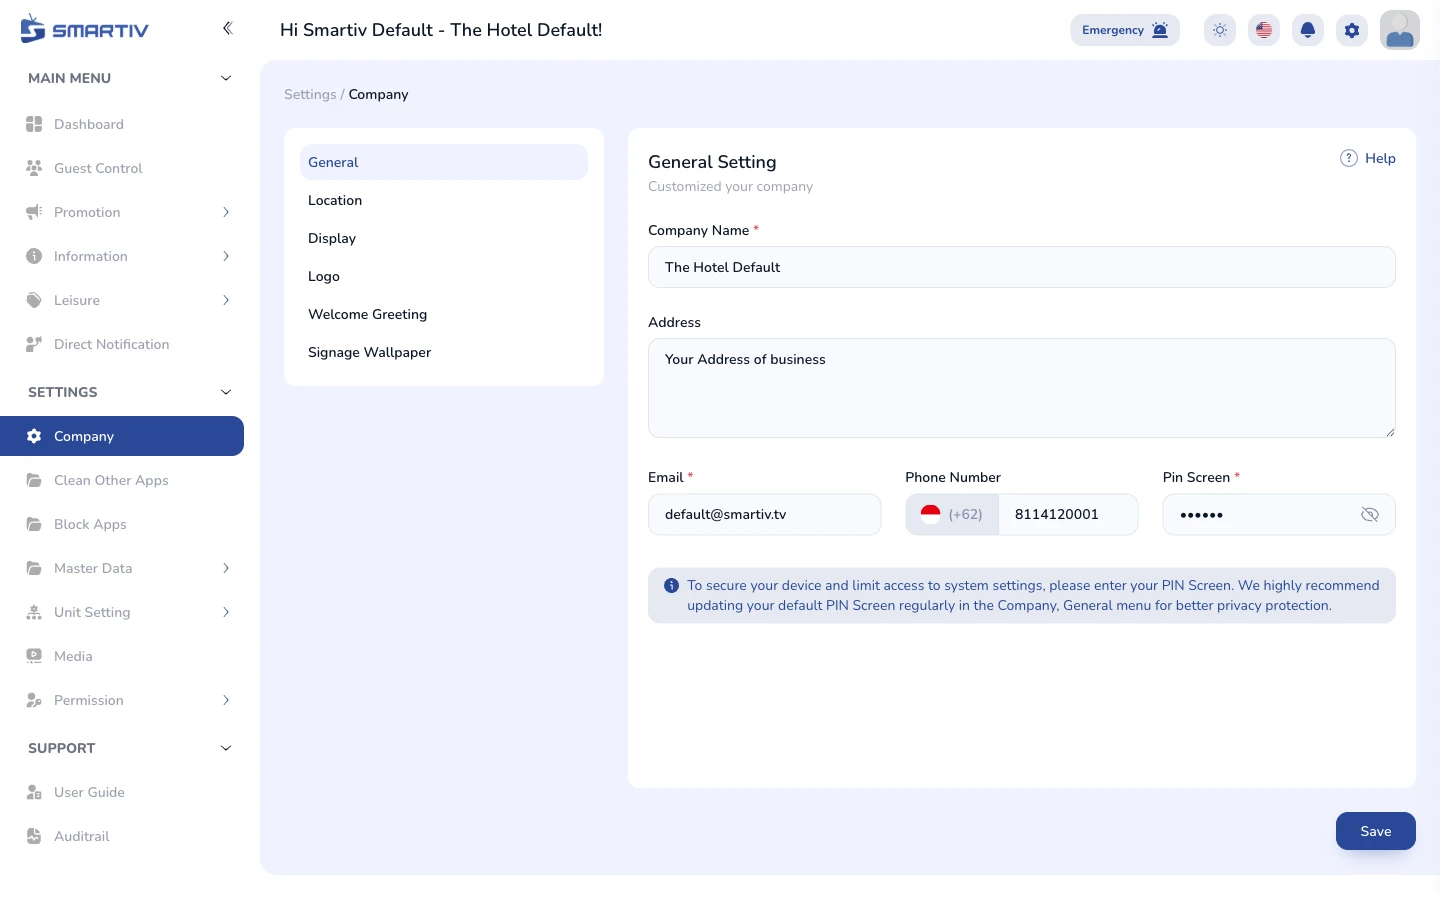This screenshot has height=900, width=1440.
Task: Click the Clean Other Apps folder icon
Action: pos(34,480)
